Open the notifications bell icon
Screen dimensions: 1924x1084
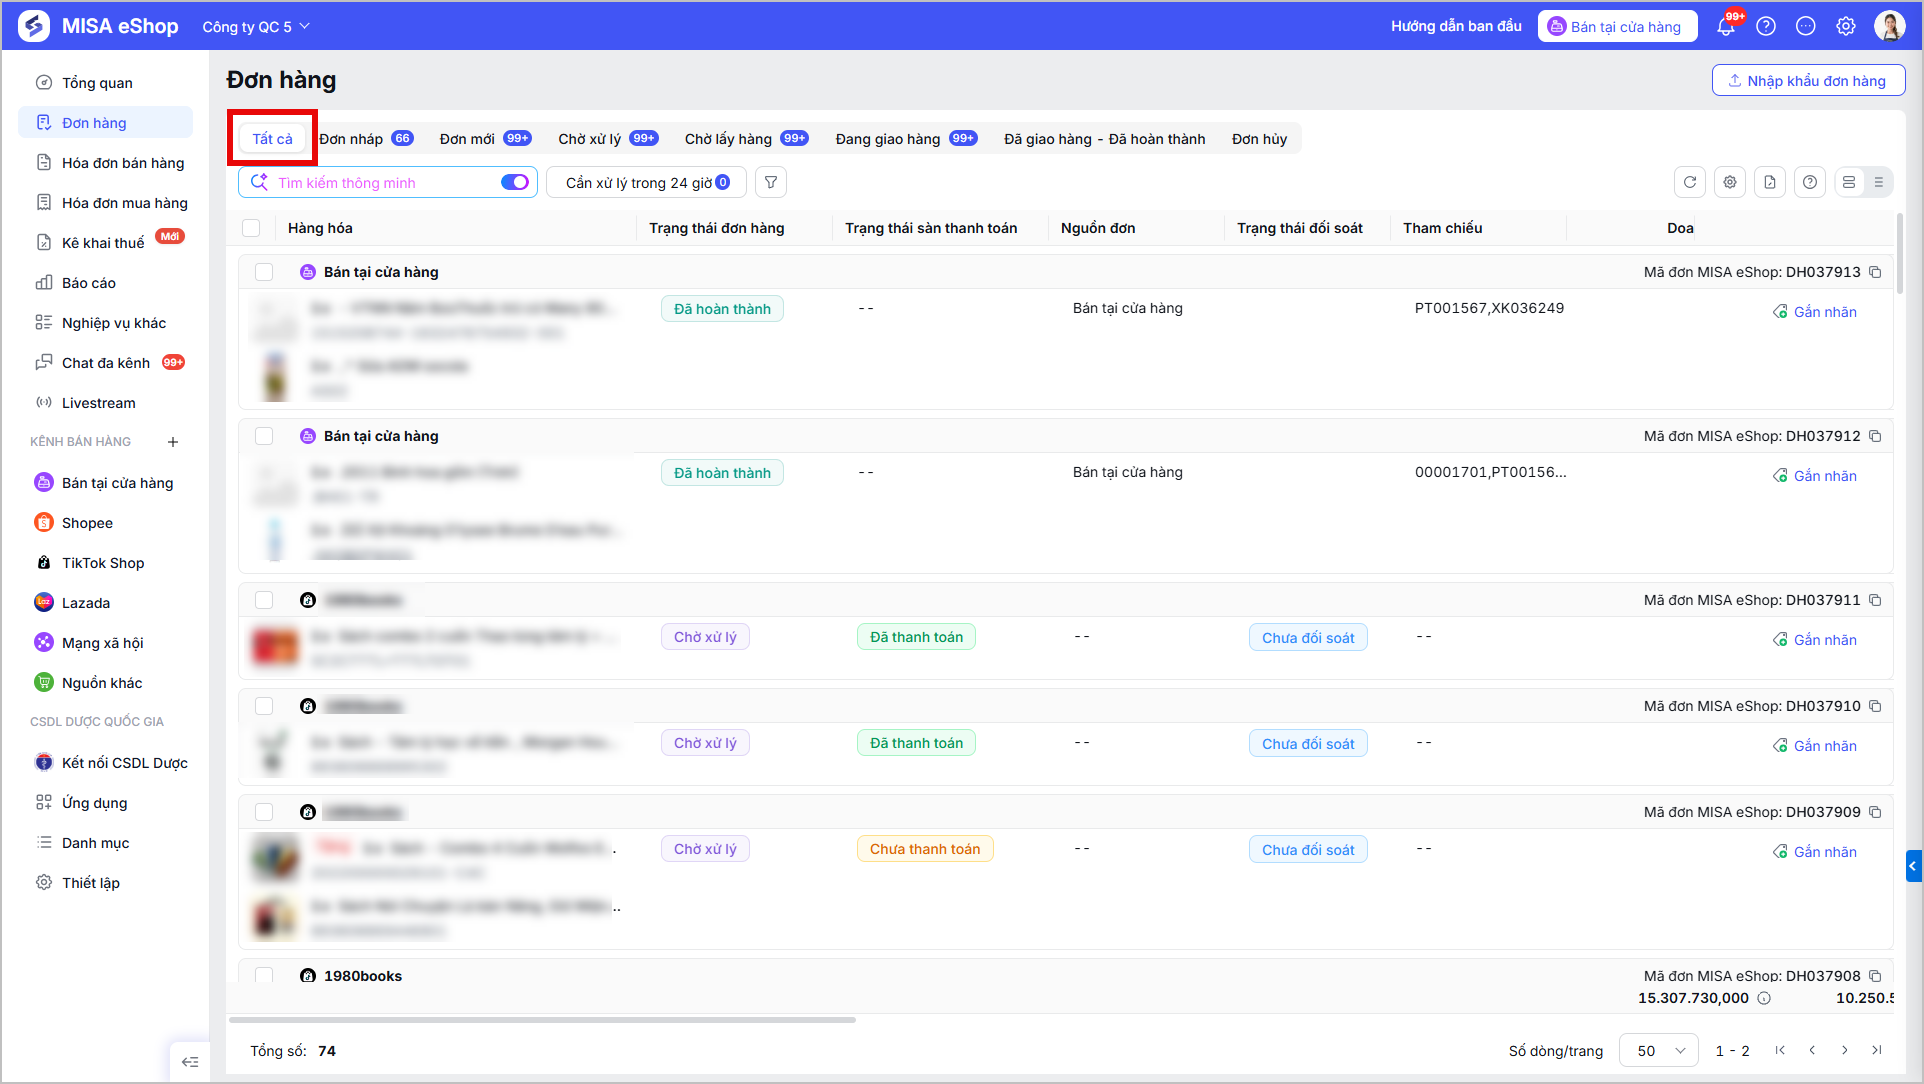(1726, 27)
